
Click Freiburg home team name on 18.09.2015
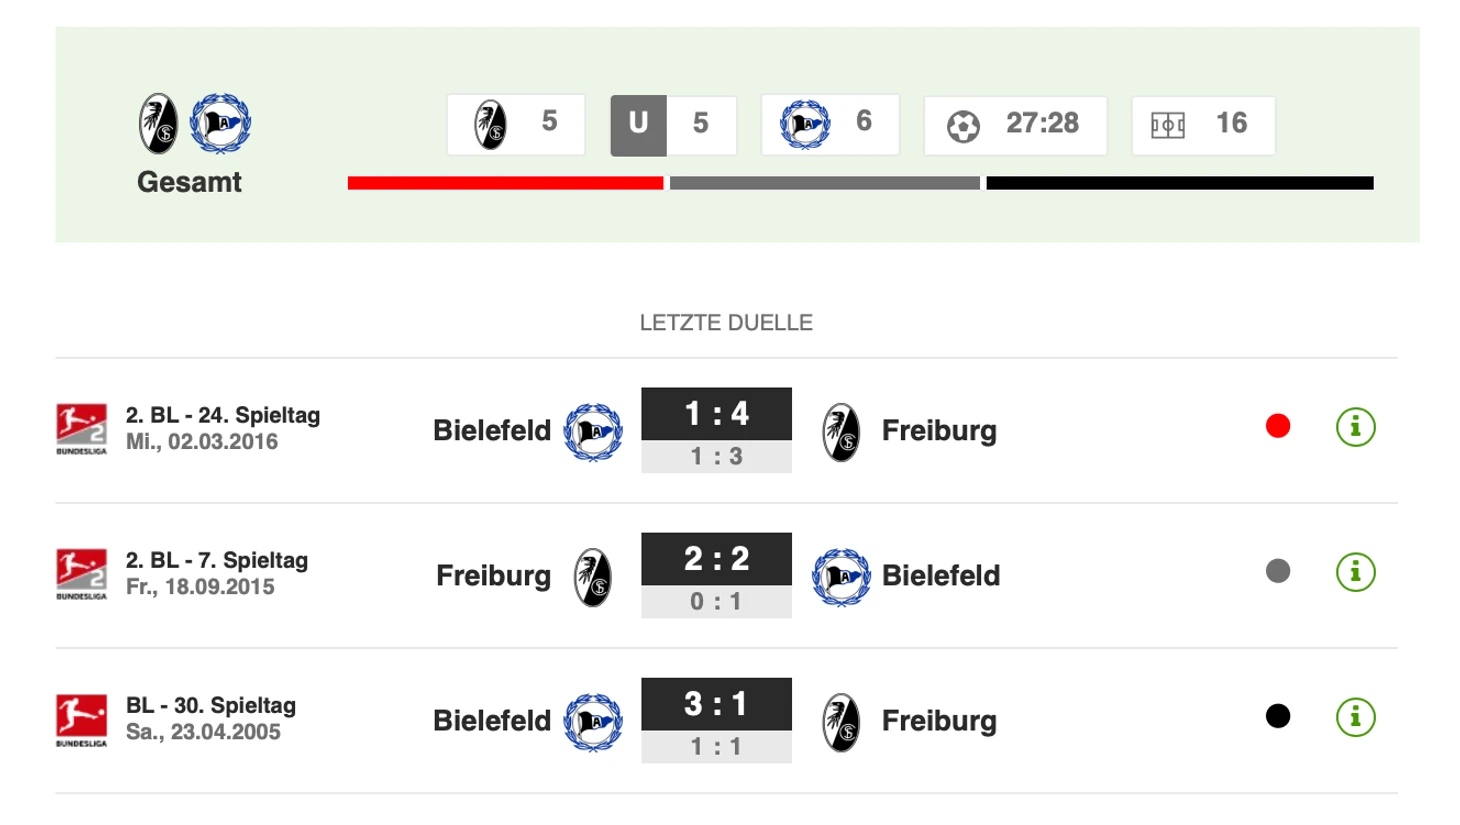tap(493, 576)
